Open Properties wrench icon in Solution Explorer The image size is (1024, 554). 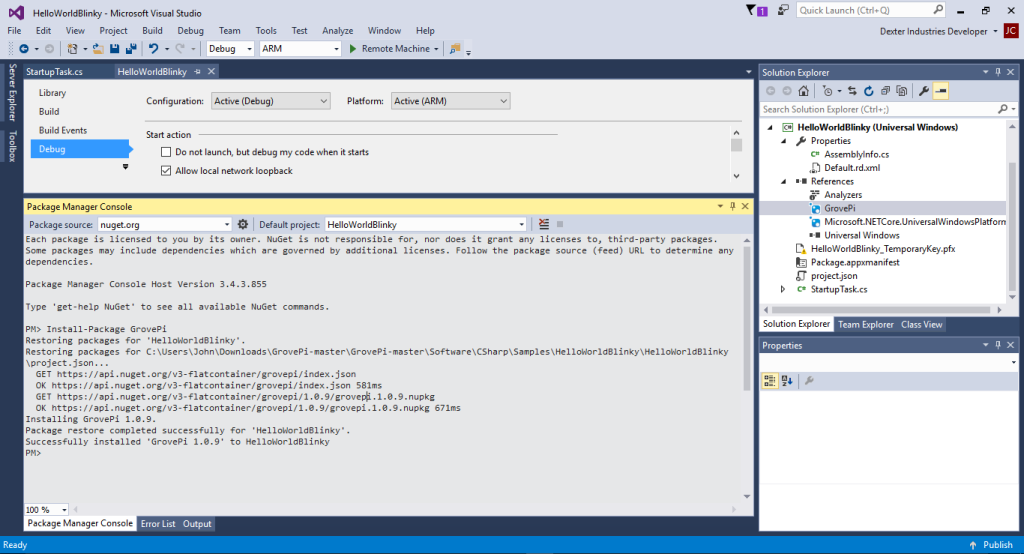(x=924, y=91)
